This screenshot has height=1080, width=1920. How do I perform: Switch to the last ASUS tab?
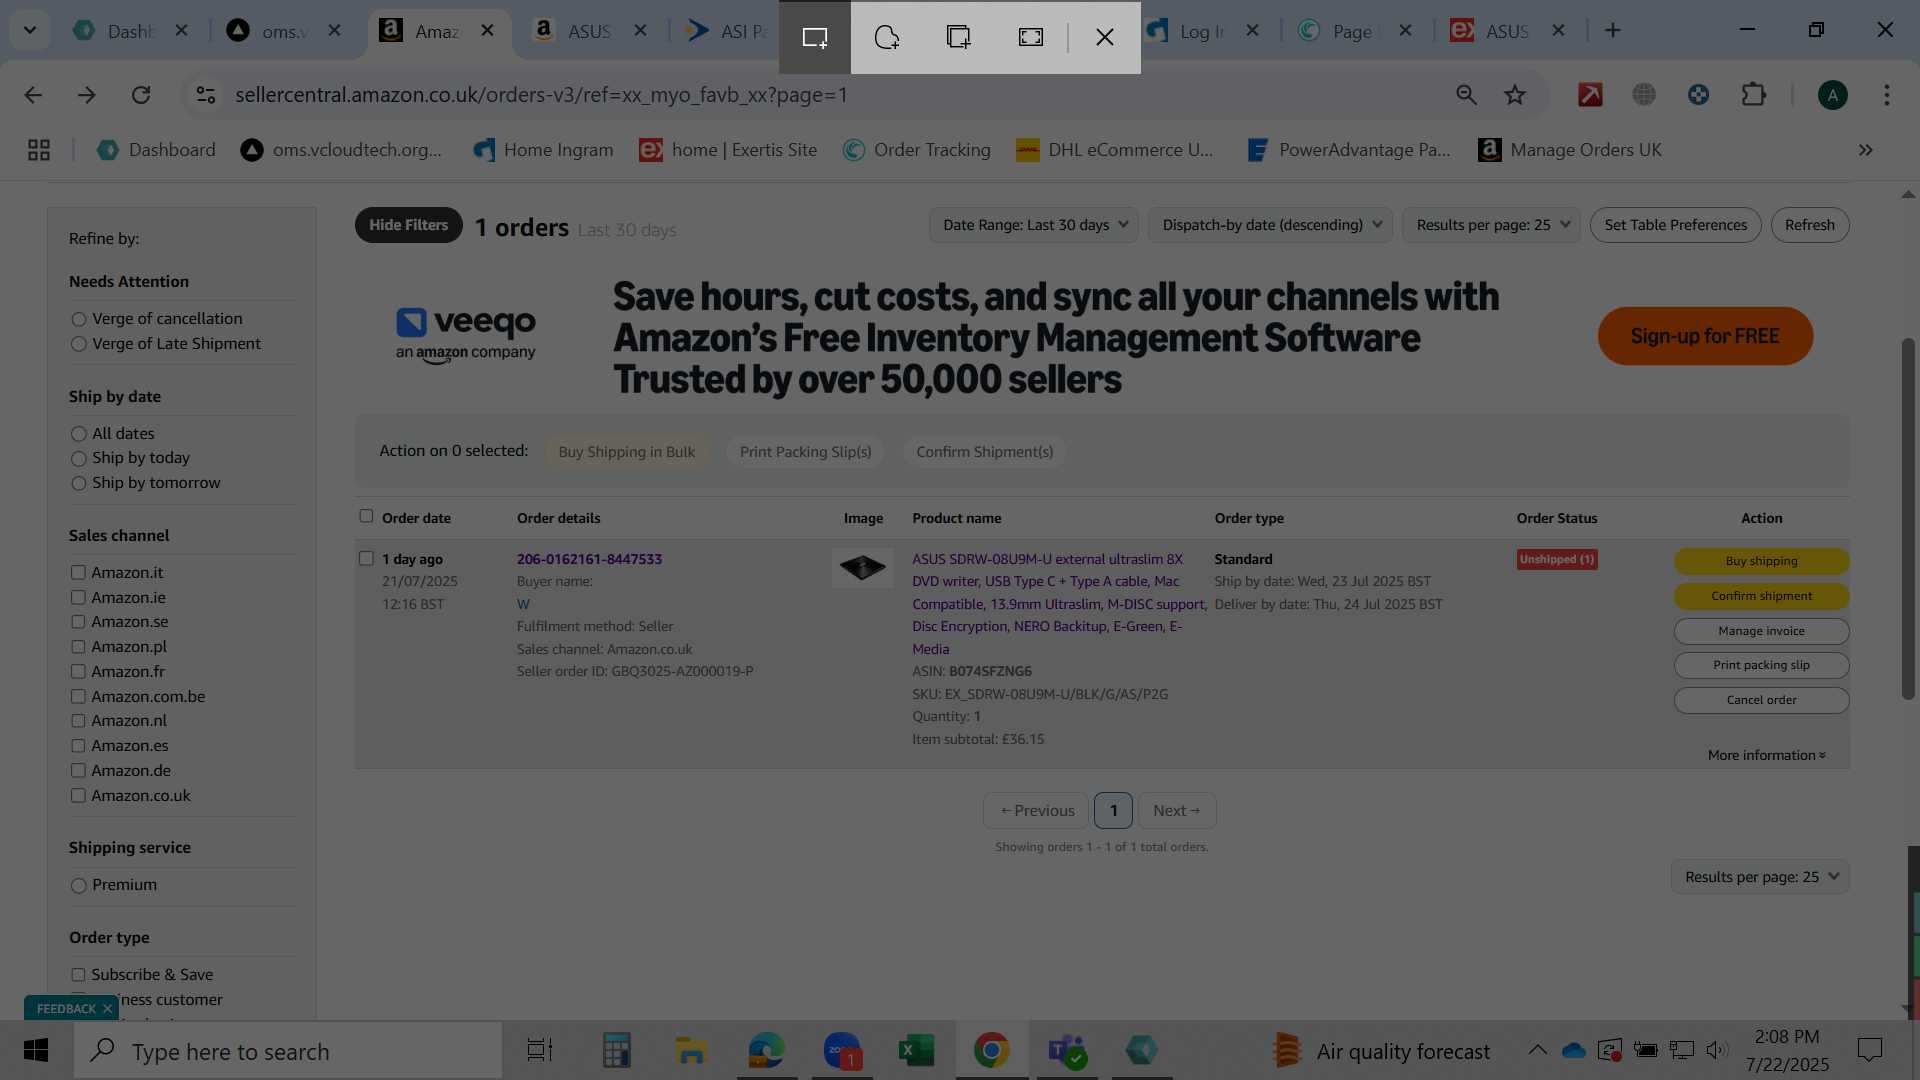tap(1506, 31)
